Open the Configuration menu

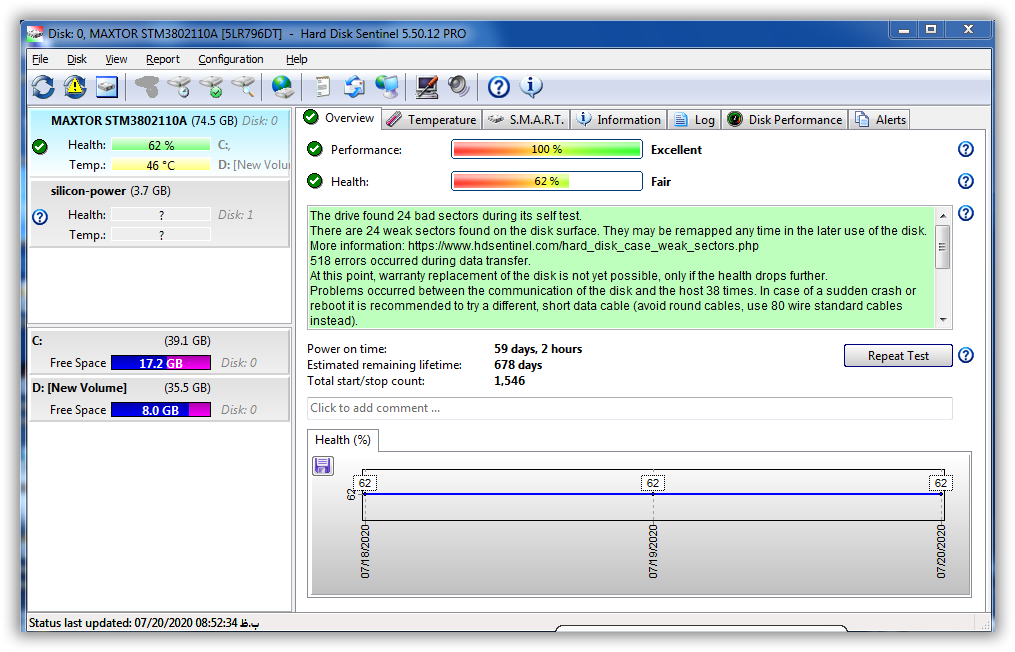[x=230, y=59]
